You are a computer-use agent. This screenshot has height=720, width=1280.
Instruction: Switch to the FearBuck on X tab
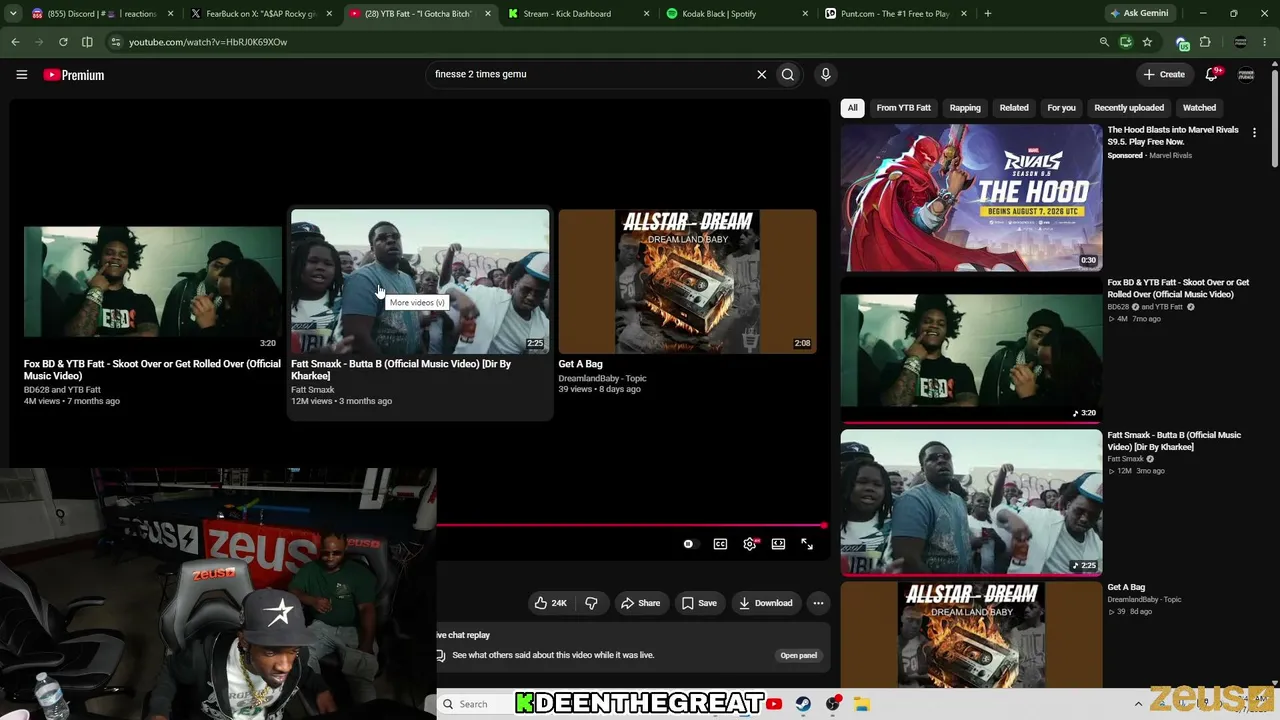coord(262,14)
